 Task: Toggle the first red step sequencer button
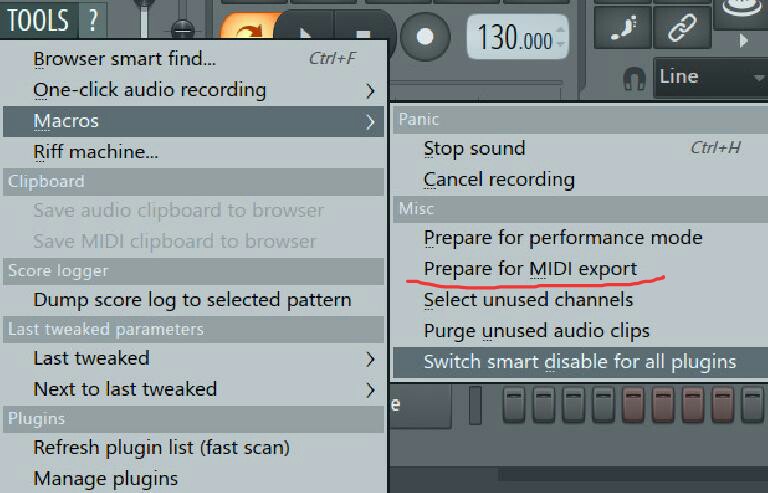coord(633,404)
